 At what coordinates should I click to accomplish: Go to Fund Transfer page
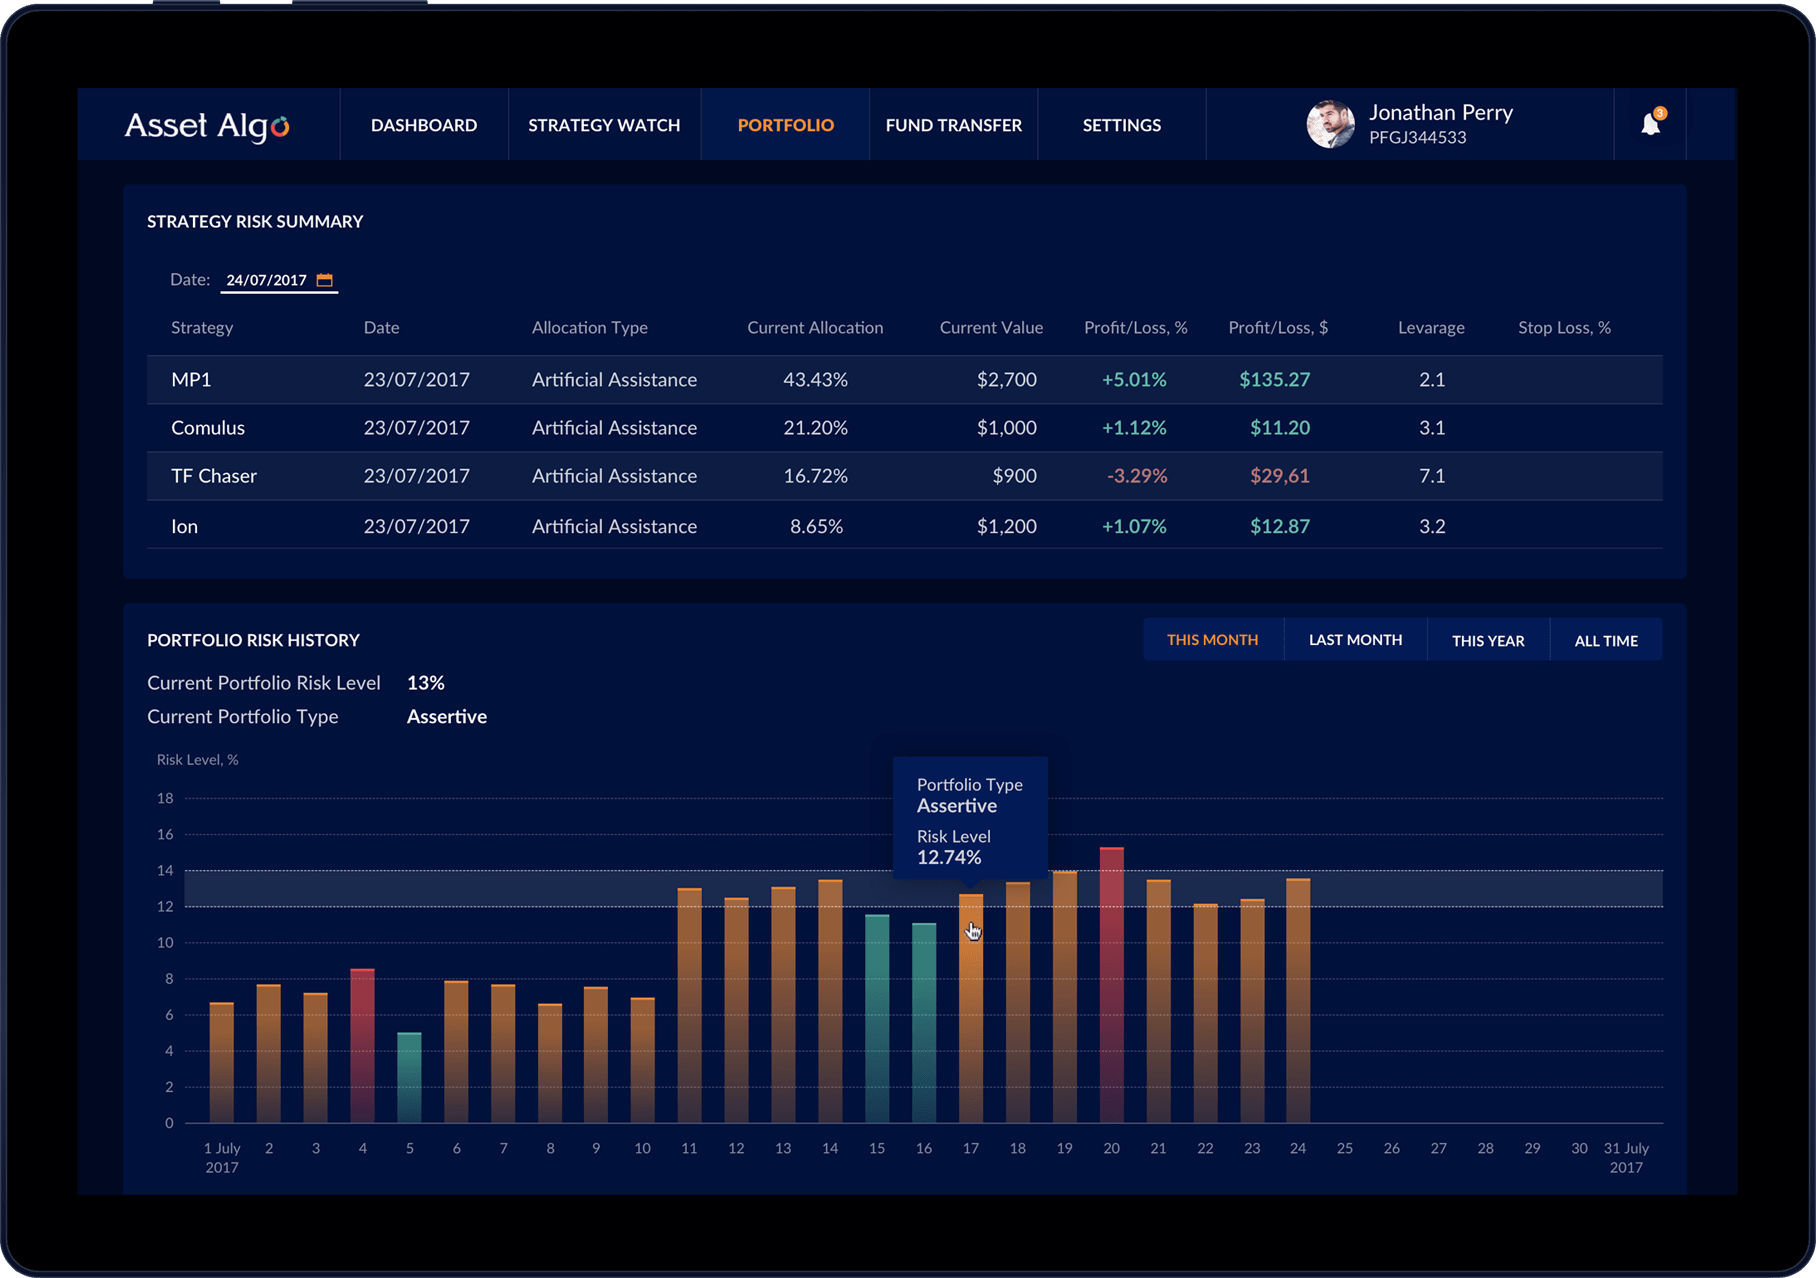pos(953,125)
